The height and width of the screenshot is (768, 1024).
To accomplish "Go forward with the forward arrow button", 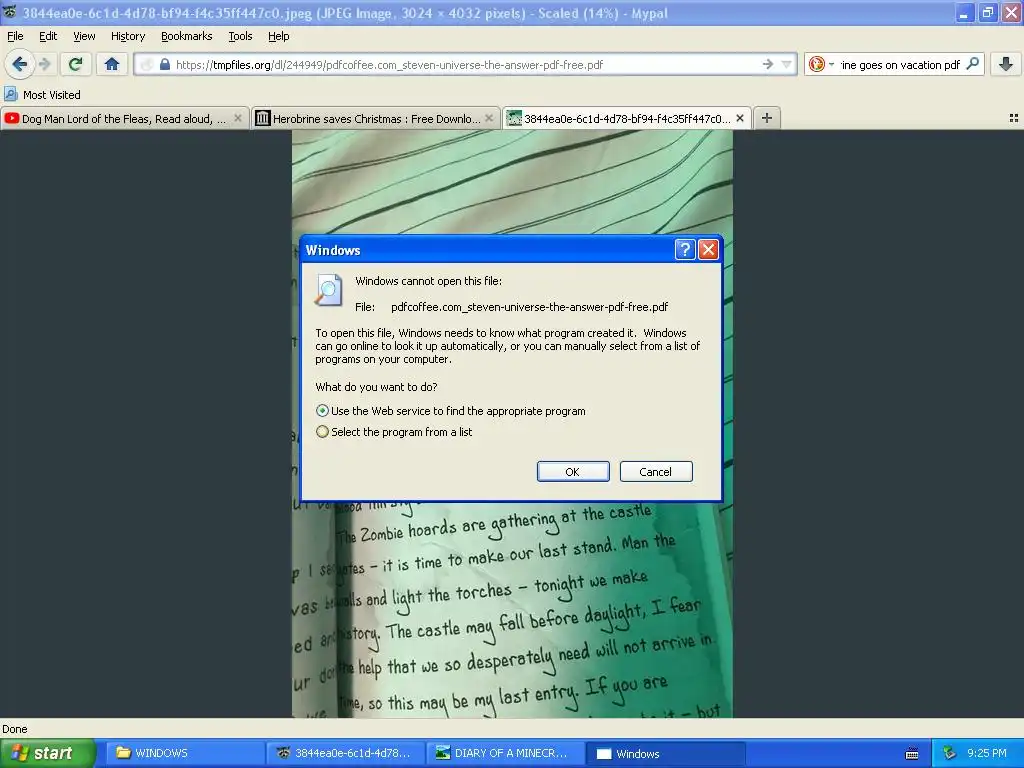I will click(44, 64).
